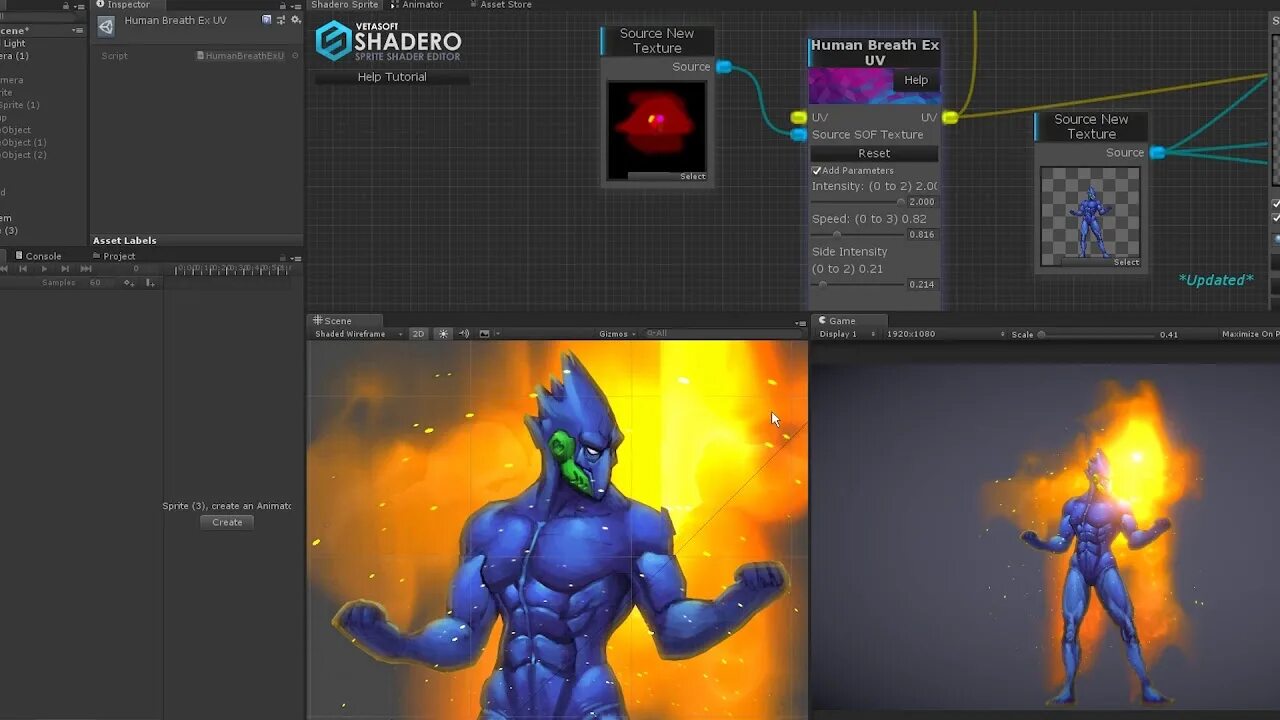The width and height of the screenshot is (1280, 720).
Task: Click the character texture node's Source output connector
Action: (1157, 153)
